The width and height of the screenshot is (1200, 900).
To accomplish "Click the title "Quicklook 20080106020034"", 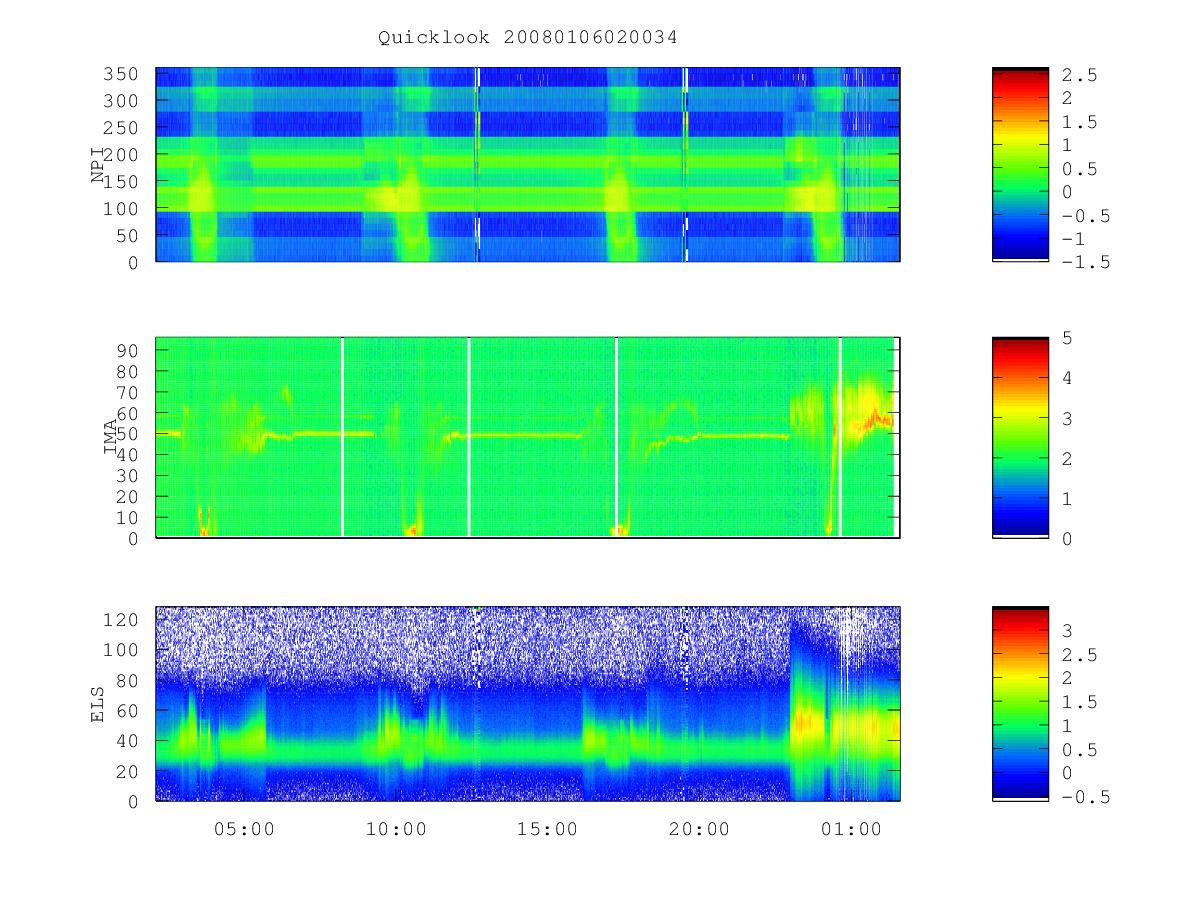I will [528, 38].
